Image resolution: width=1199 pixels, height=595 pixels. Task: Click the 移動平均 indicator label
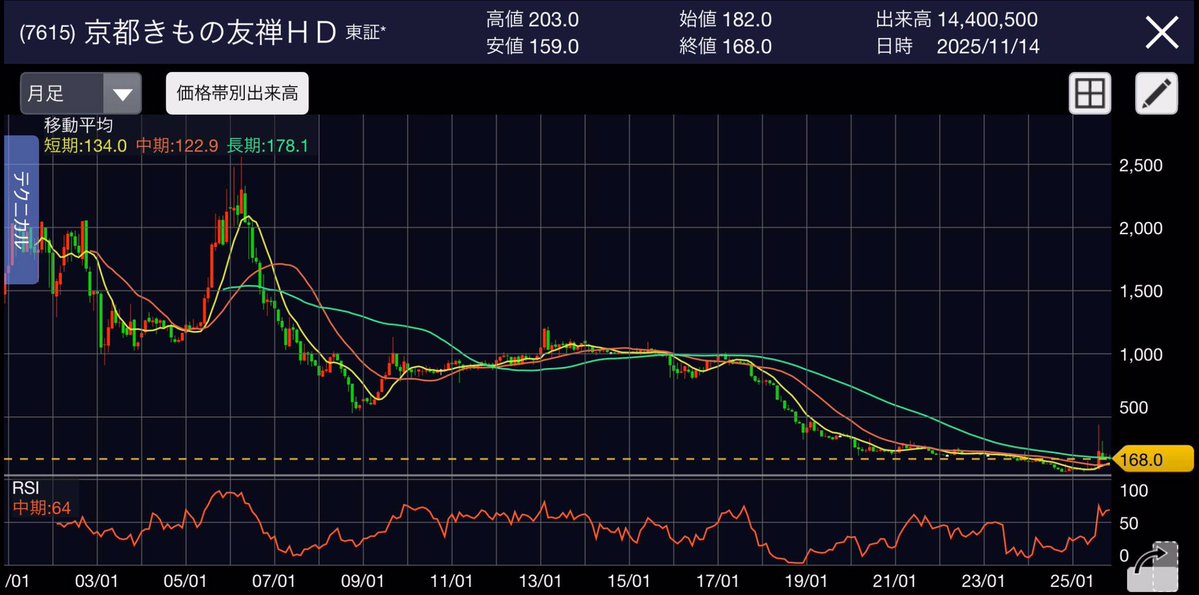[78, 126]
